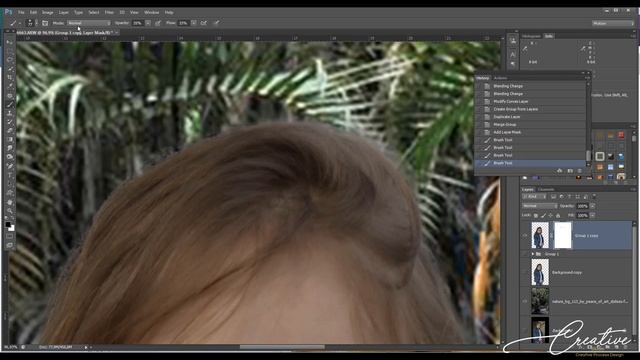Select the Crop tool
This screenshot has width=640, height=360.
click(x=9, y=78)
